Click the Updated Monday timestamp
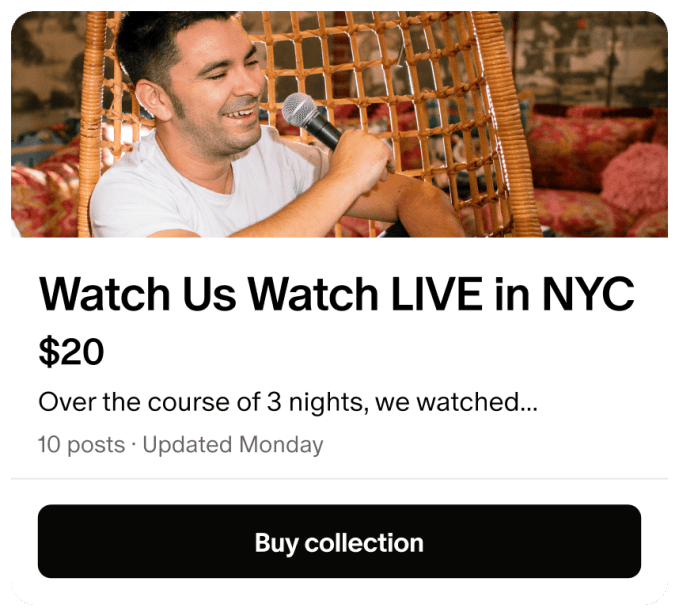The width and height of the screenshot is (679, 616). 233,445
